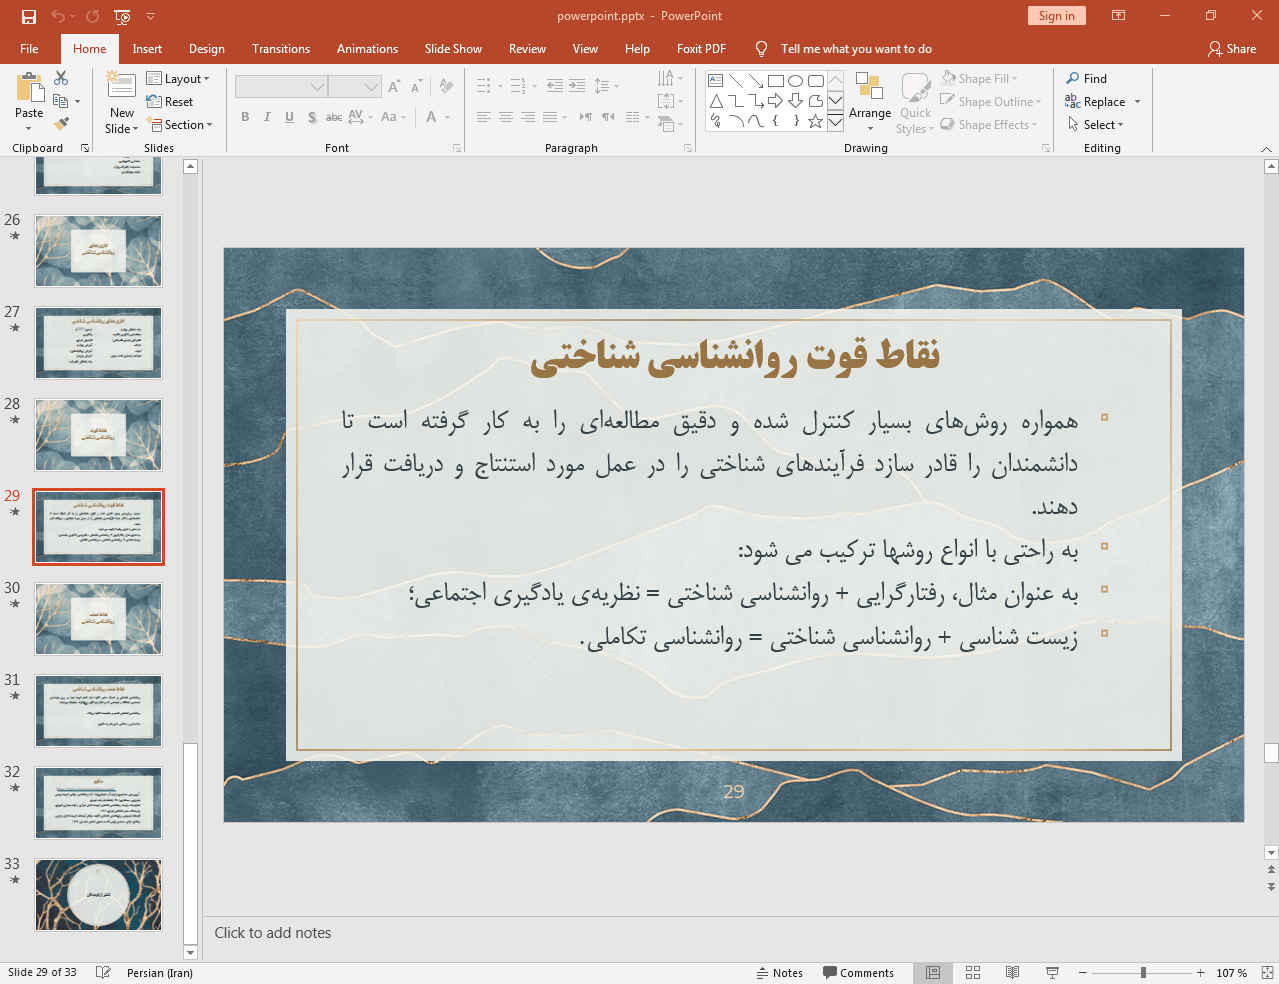Image resolution: width=1279 pixels, height=984 pixels.
Task: Fit slide to current window
Action: 1267,973
